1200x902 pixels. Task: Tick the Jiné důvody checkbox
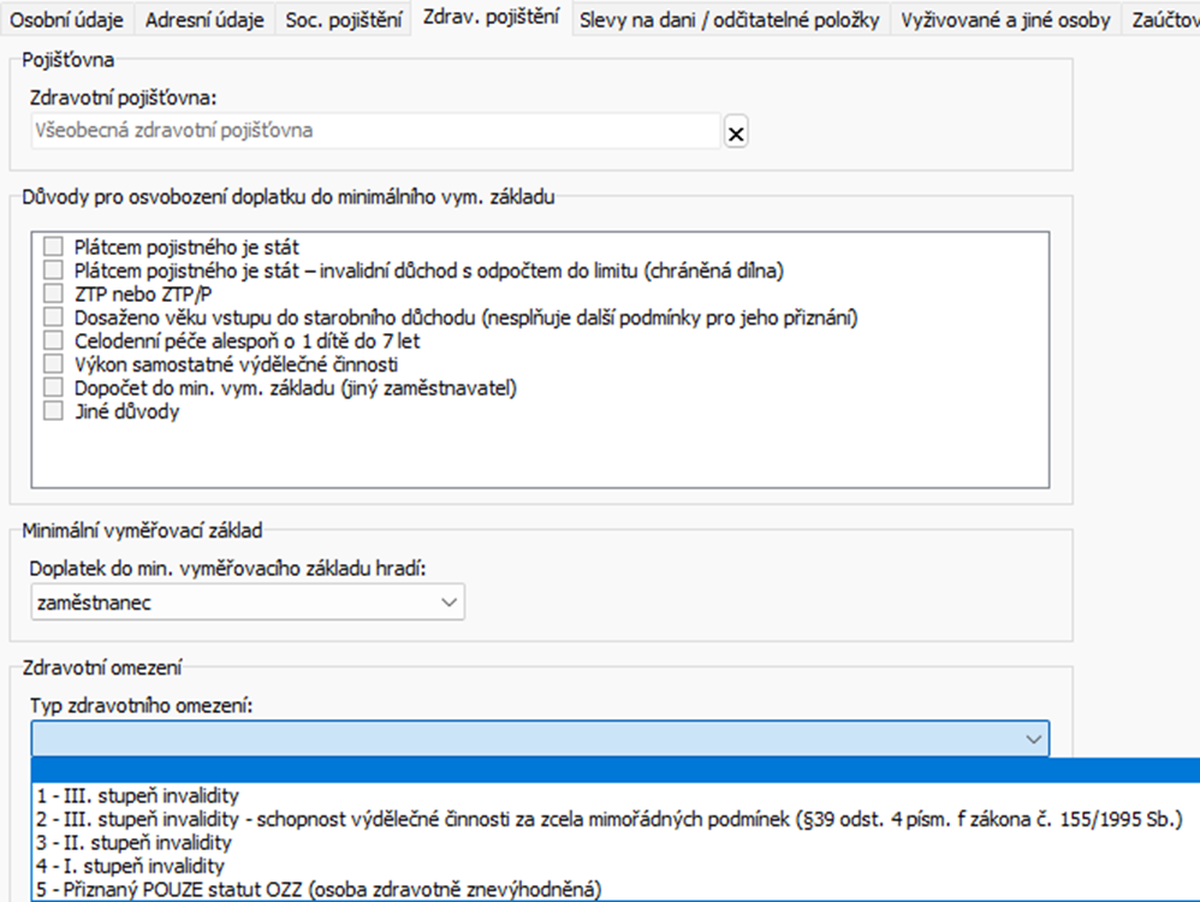(53, 412)
